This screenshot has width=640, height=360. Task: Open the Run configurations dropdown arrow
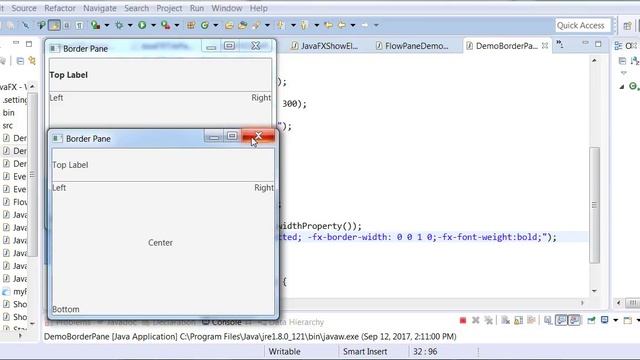pyautogui.click(x=153, y=25)
